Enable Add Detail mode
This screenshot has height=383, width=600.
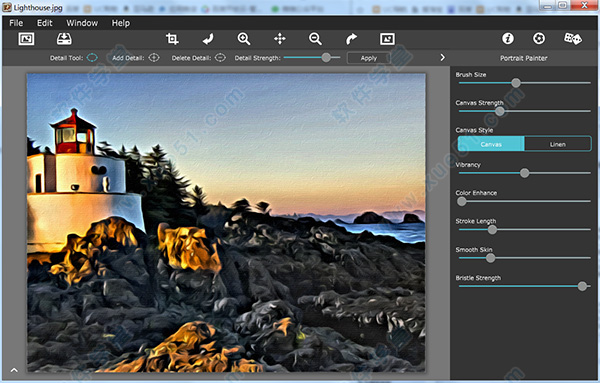(x=154, y=58)
